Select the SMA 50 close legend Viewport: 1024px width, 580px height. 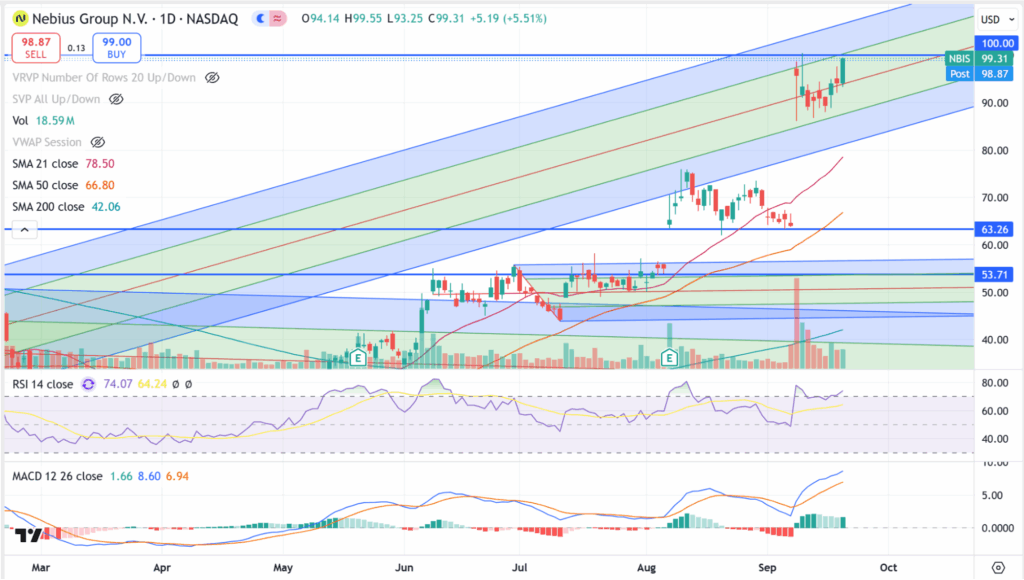63,185
